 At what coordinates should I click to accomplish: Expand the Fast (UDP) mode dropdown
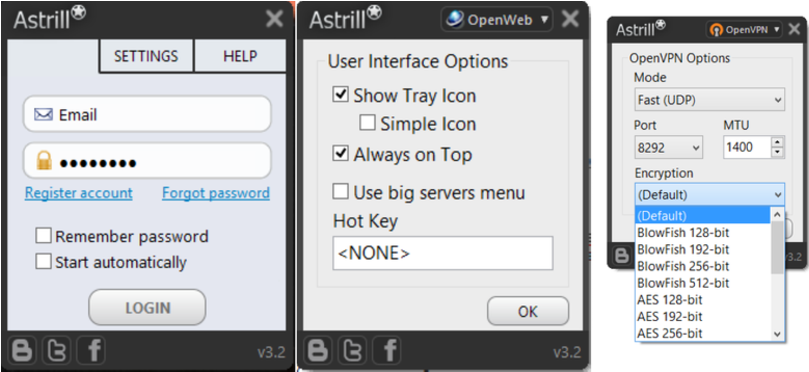coord(709,100)
